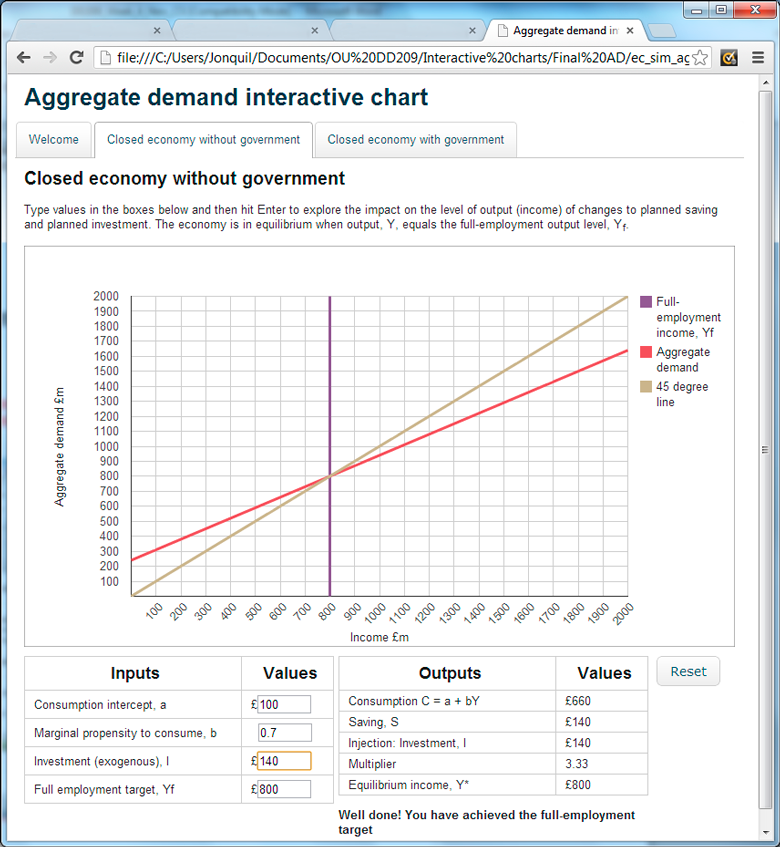Viewport: 780px width, 847px height.
Task: Click the 45 degree line legend swatch
Action: tap(646, 387)
